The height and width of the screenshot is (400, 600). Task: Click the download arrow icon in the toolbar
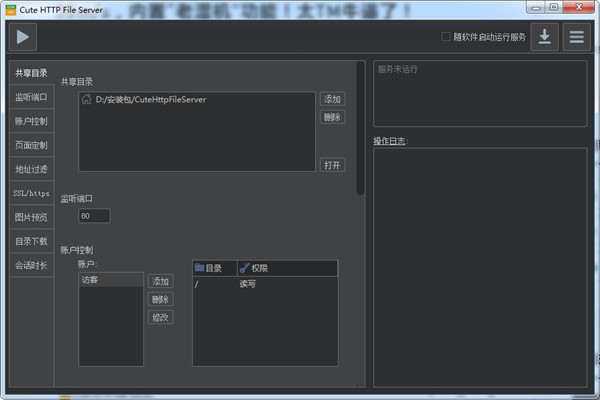[544, 37]
